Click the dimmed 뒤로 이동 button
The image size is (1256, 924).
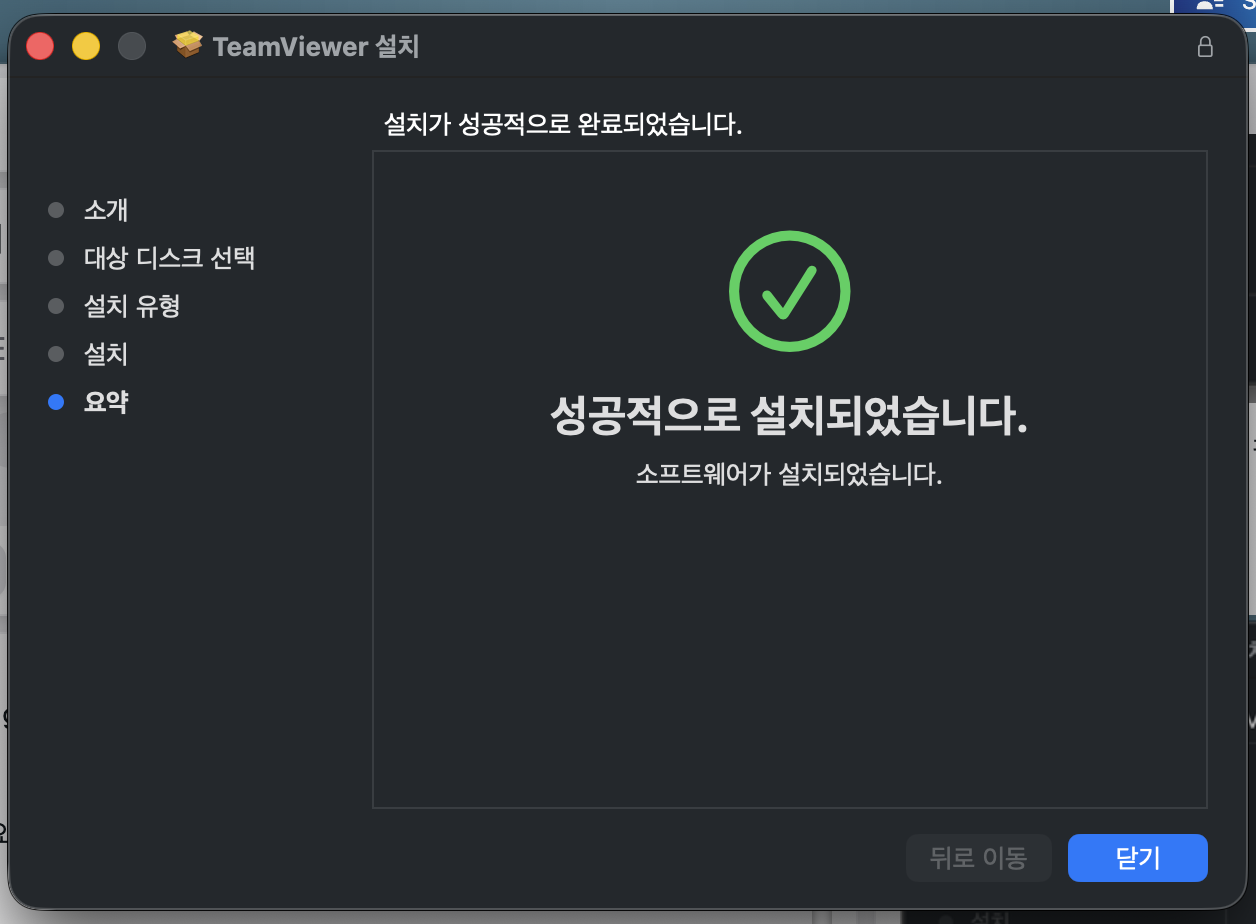coord(978,858)
